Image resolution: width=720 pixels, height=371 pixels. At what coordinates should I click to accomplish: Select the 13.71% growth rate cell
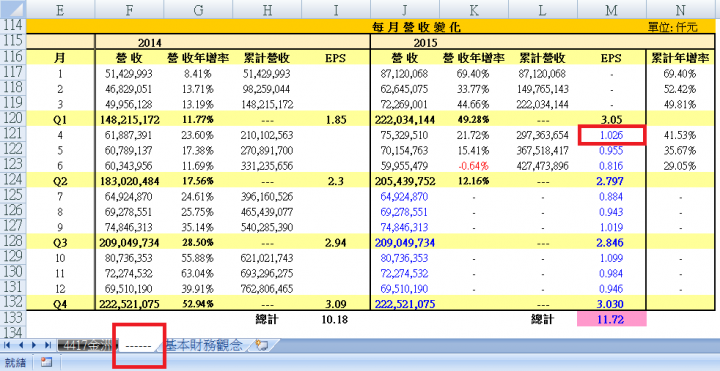[x=198, y=89]
